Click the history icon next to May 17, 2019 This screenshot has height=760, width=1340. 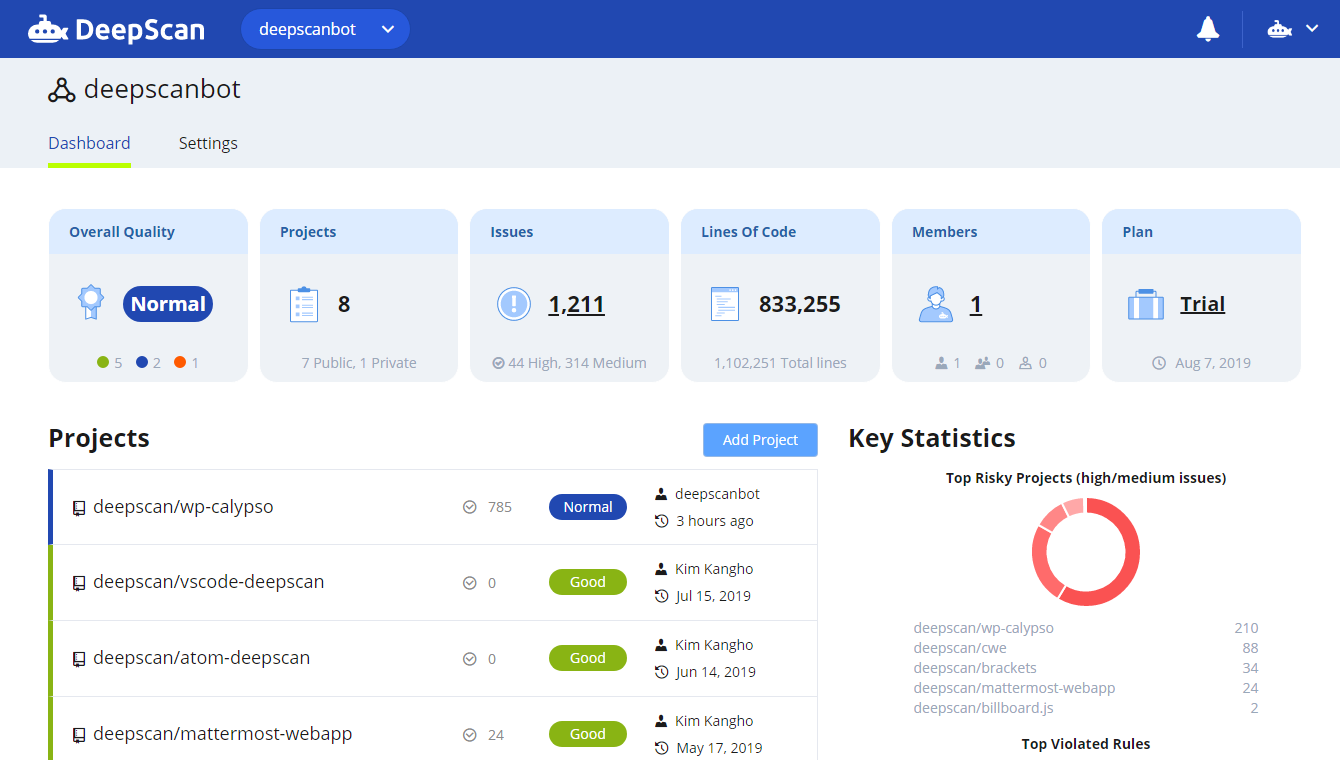[x=661, y=748]
